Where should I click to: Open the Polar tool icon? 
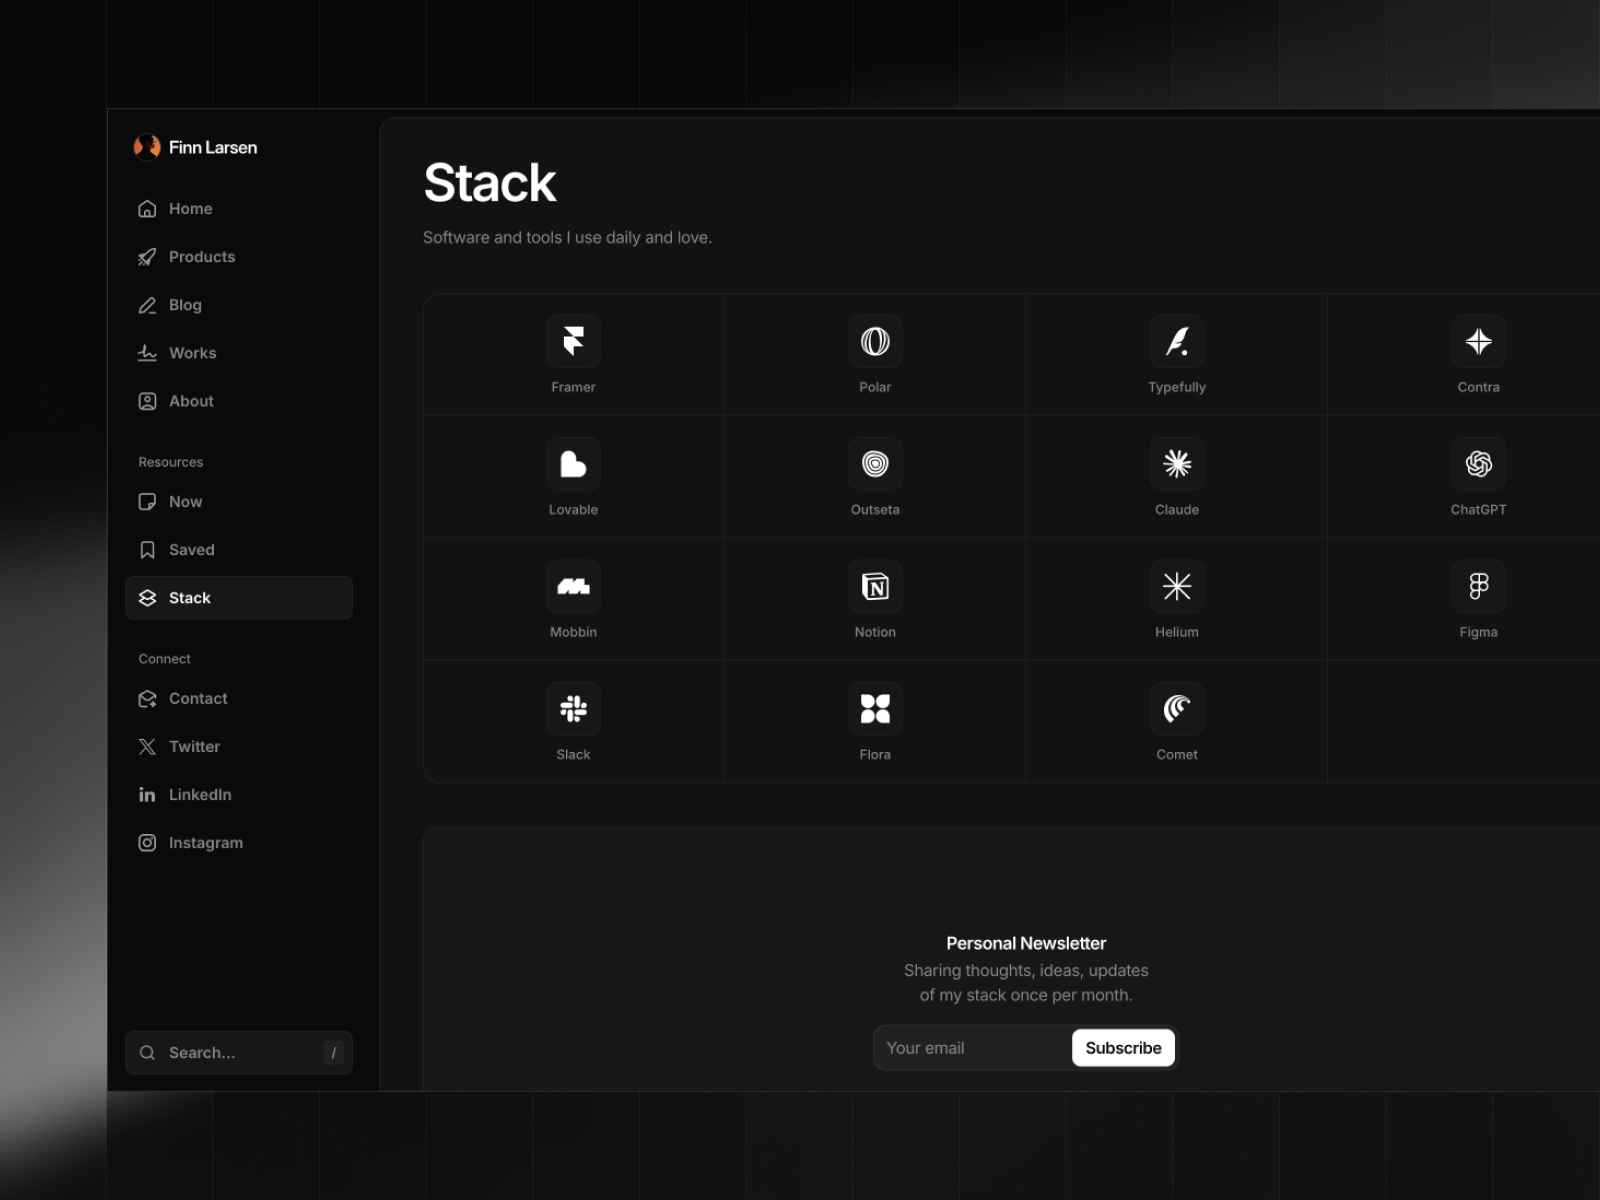point(875,341)
